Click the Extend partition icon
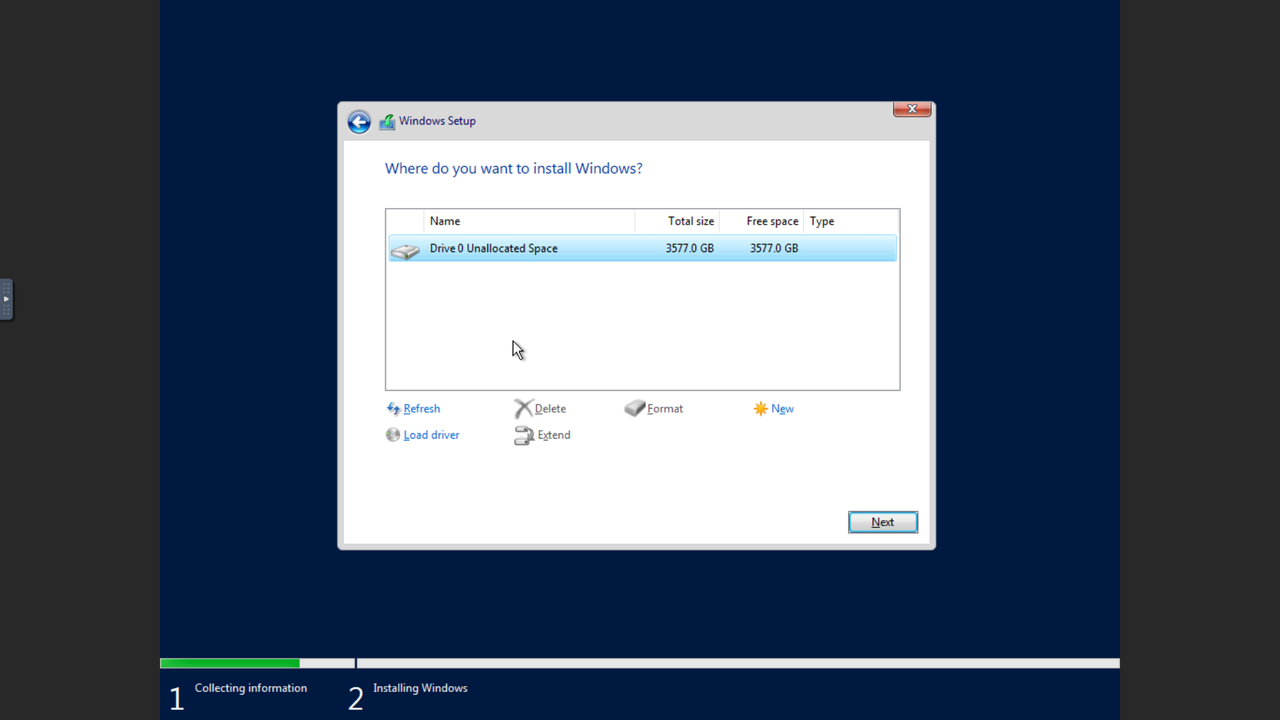Screen dimensions: 1280x720 [524, 435]
